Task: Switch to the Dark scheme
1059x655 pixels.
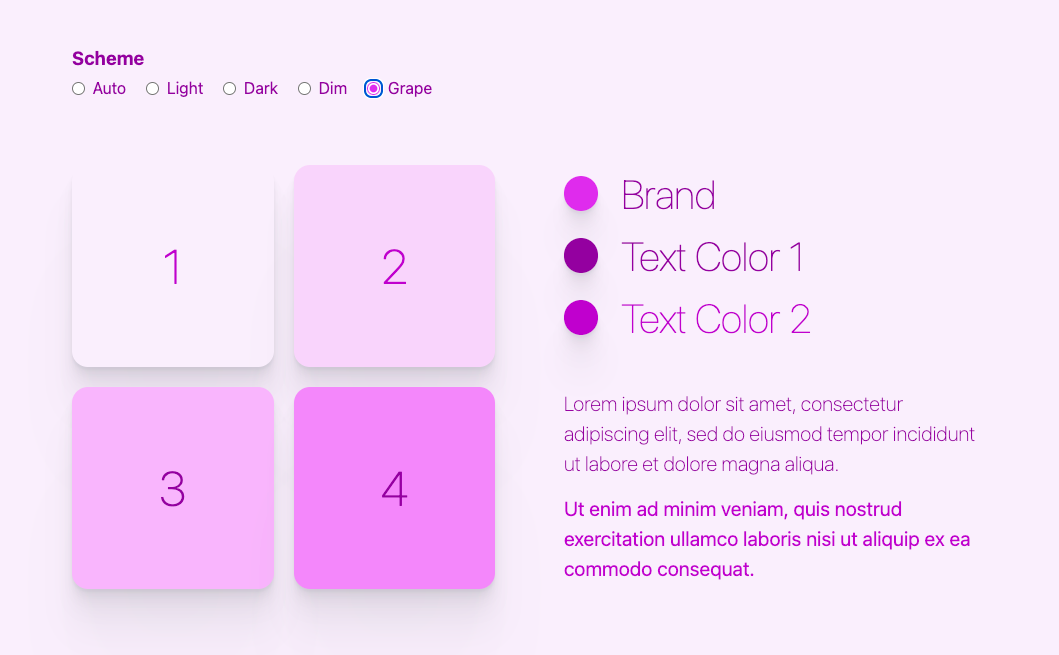Action: (x=230, y=89)
